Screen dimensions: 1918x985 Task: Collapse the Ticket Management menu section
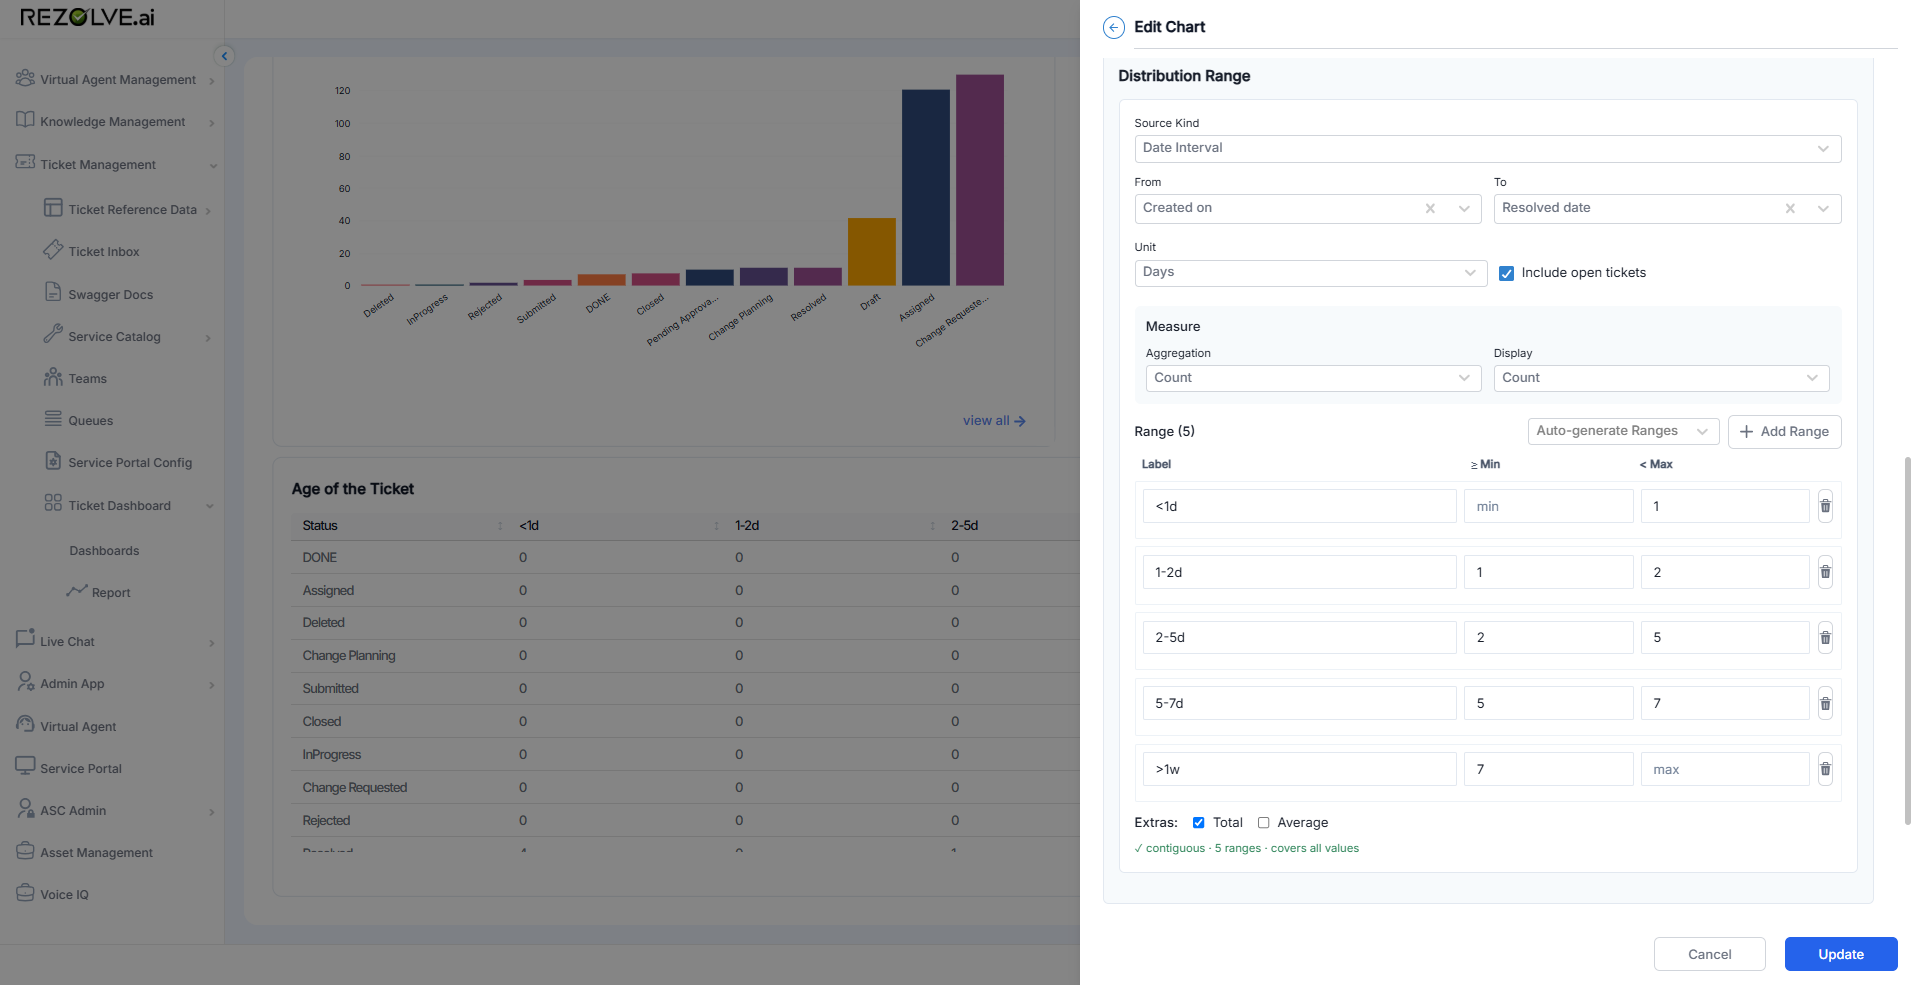click(213, 166)
